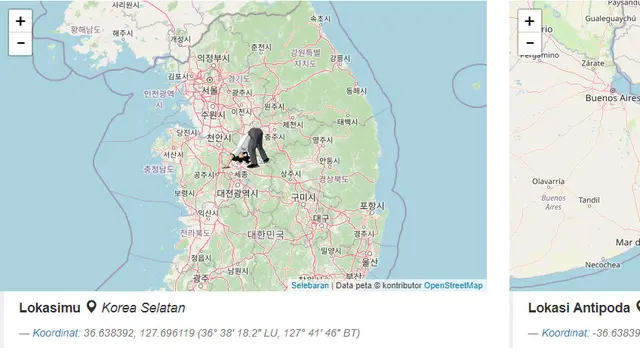Image resolution: width=640 pixels, height=360 pixels.
Task: Click the Koordinat link under Lokasi Antipoda
Action: click(565, 333)
